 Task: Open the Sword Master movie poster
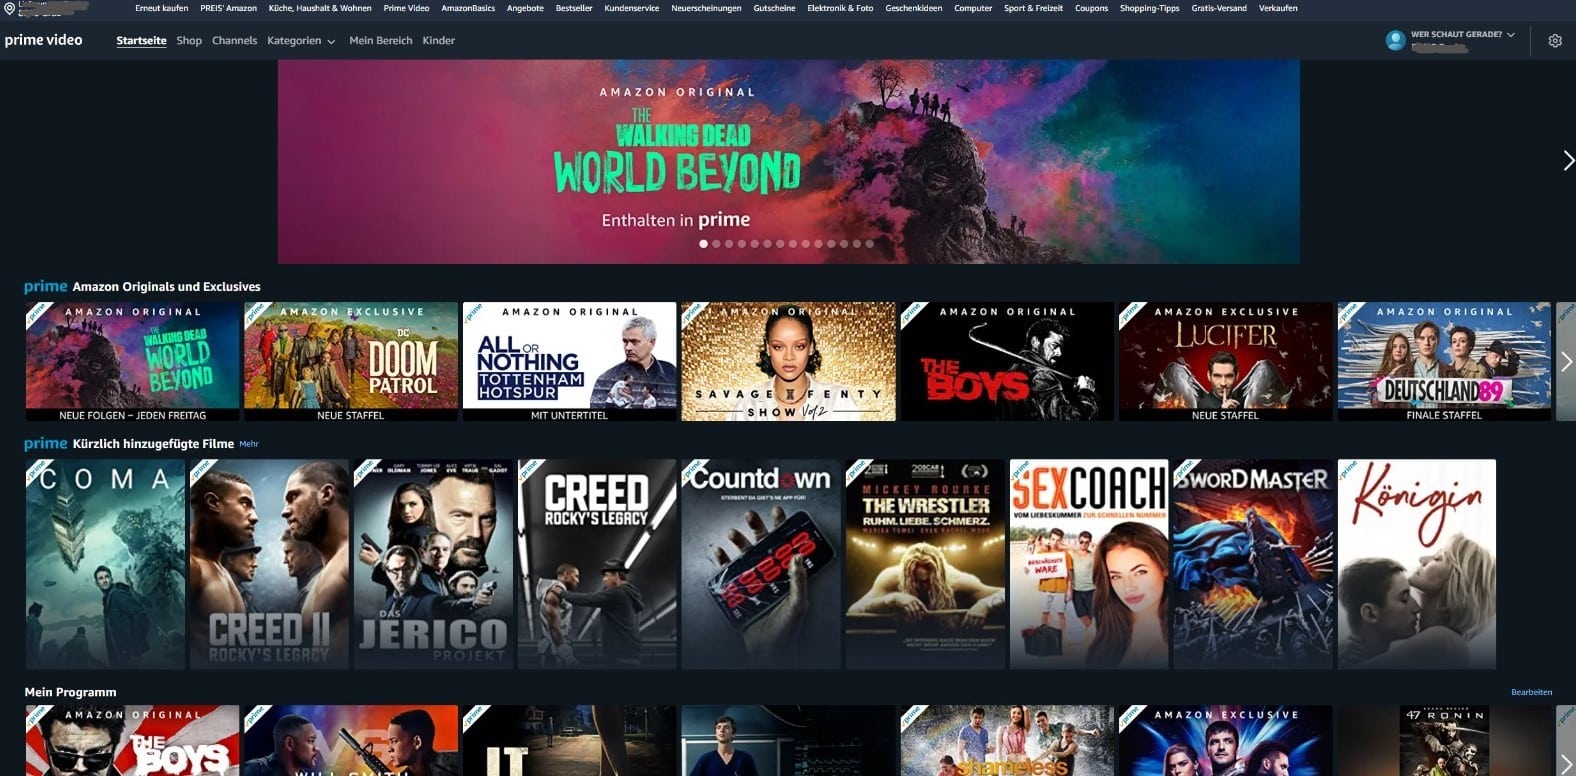[x=1253, y=564]
